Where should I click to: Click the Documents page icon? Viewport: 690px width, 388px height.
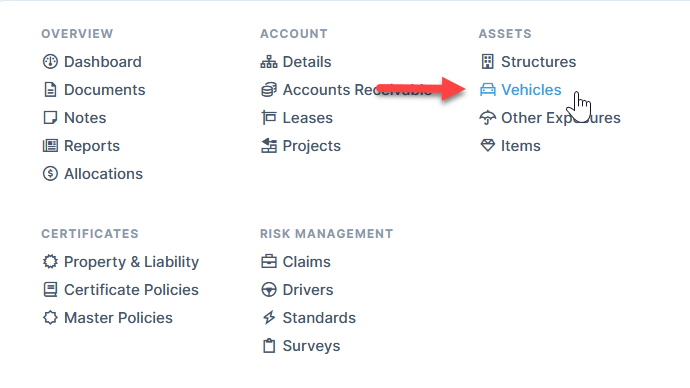(x=50, y=90)
